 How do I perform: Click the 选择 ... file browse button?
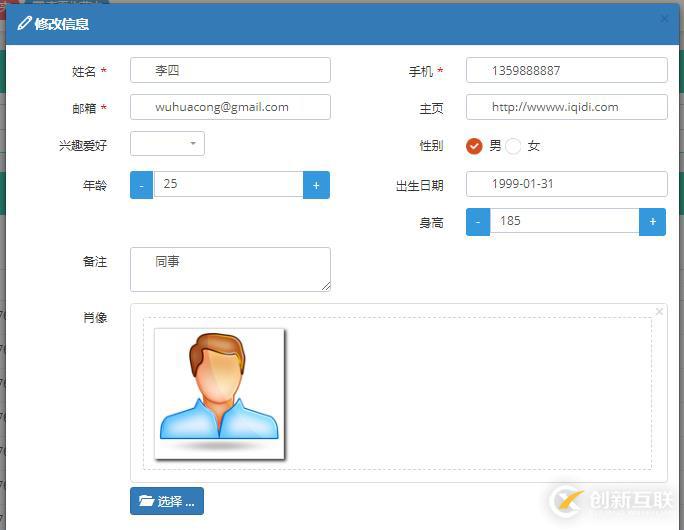(x=167, y=501)
